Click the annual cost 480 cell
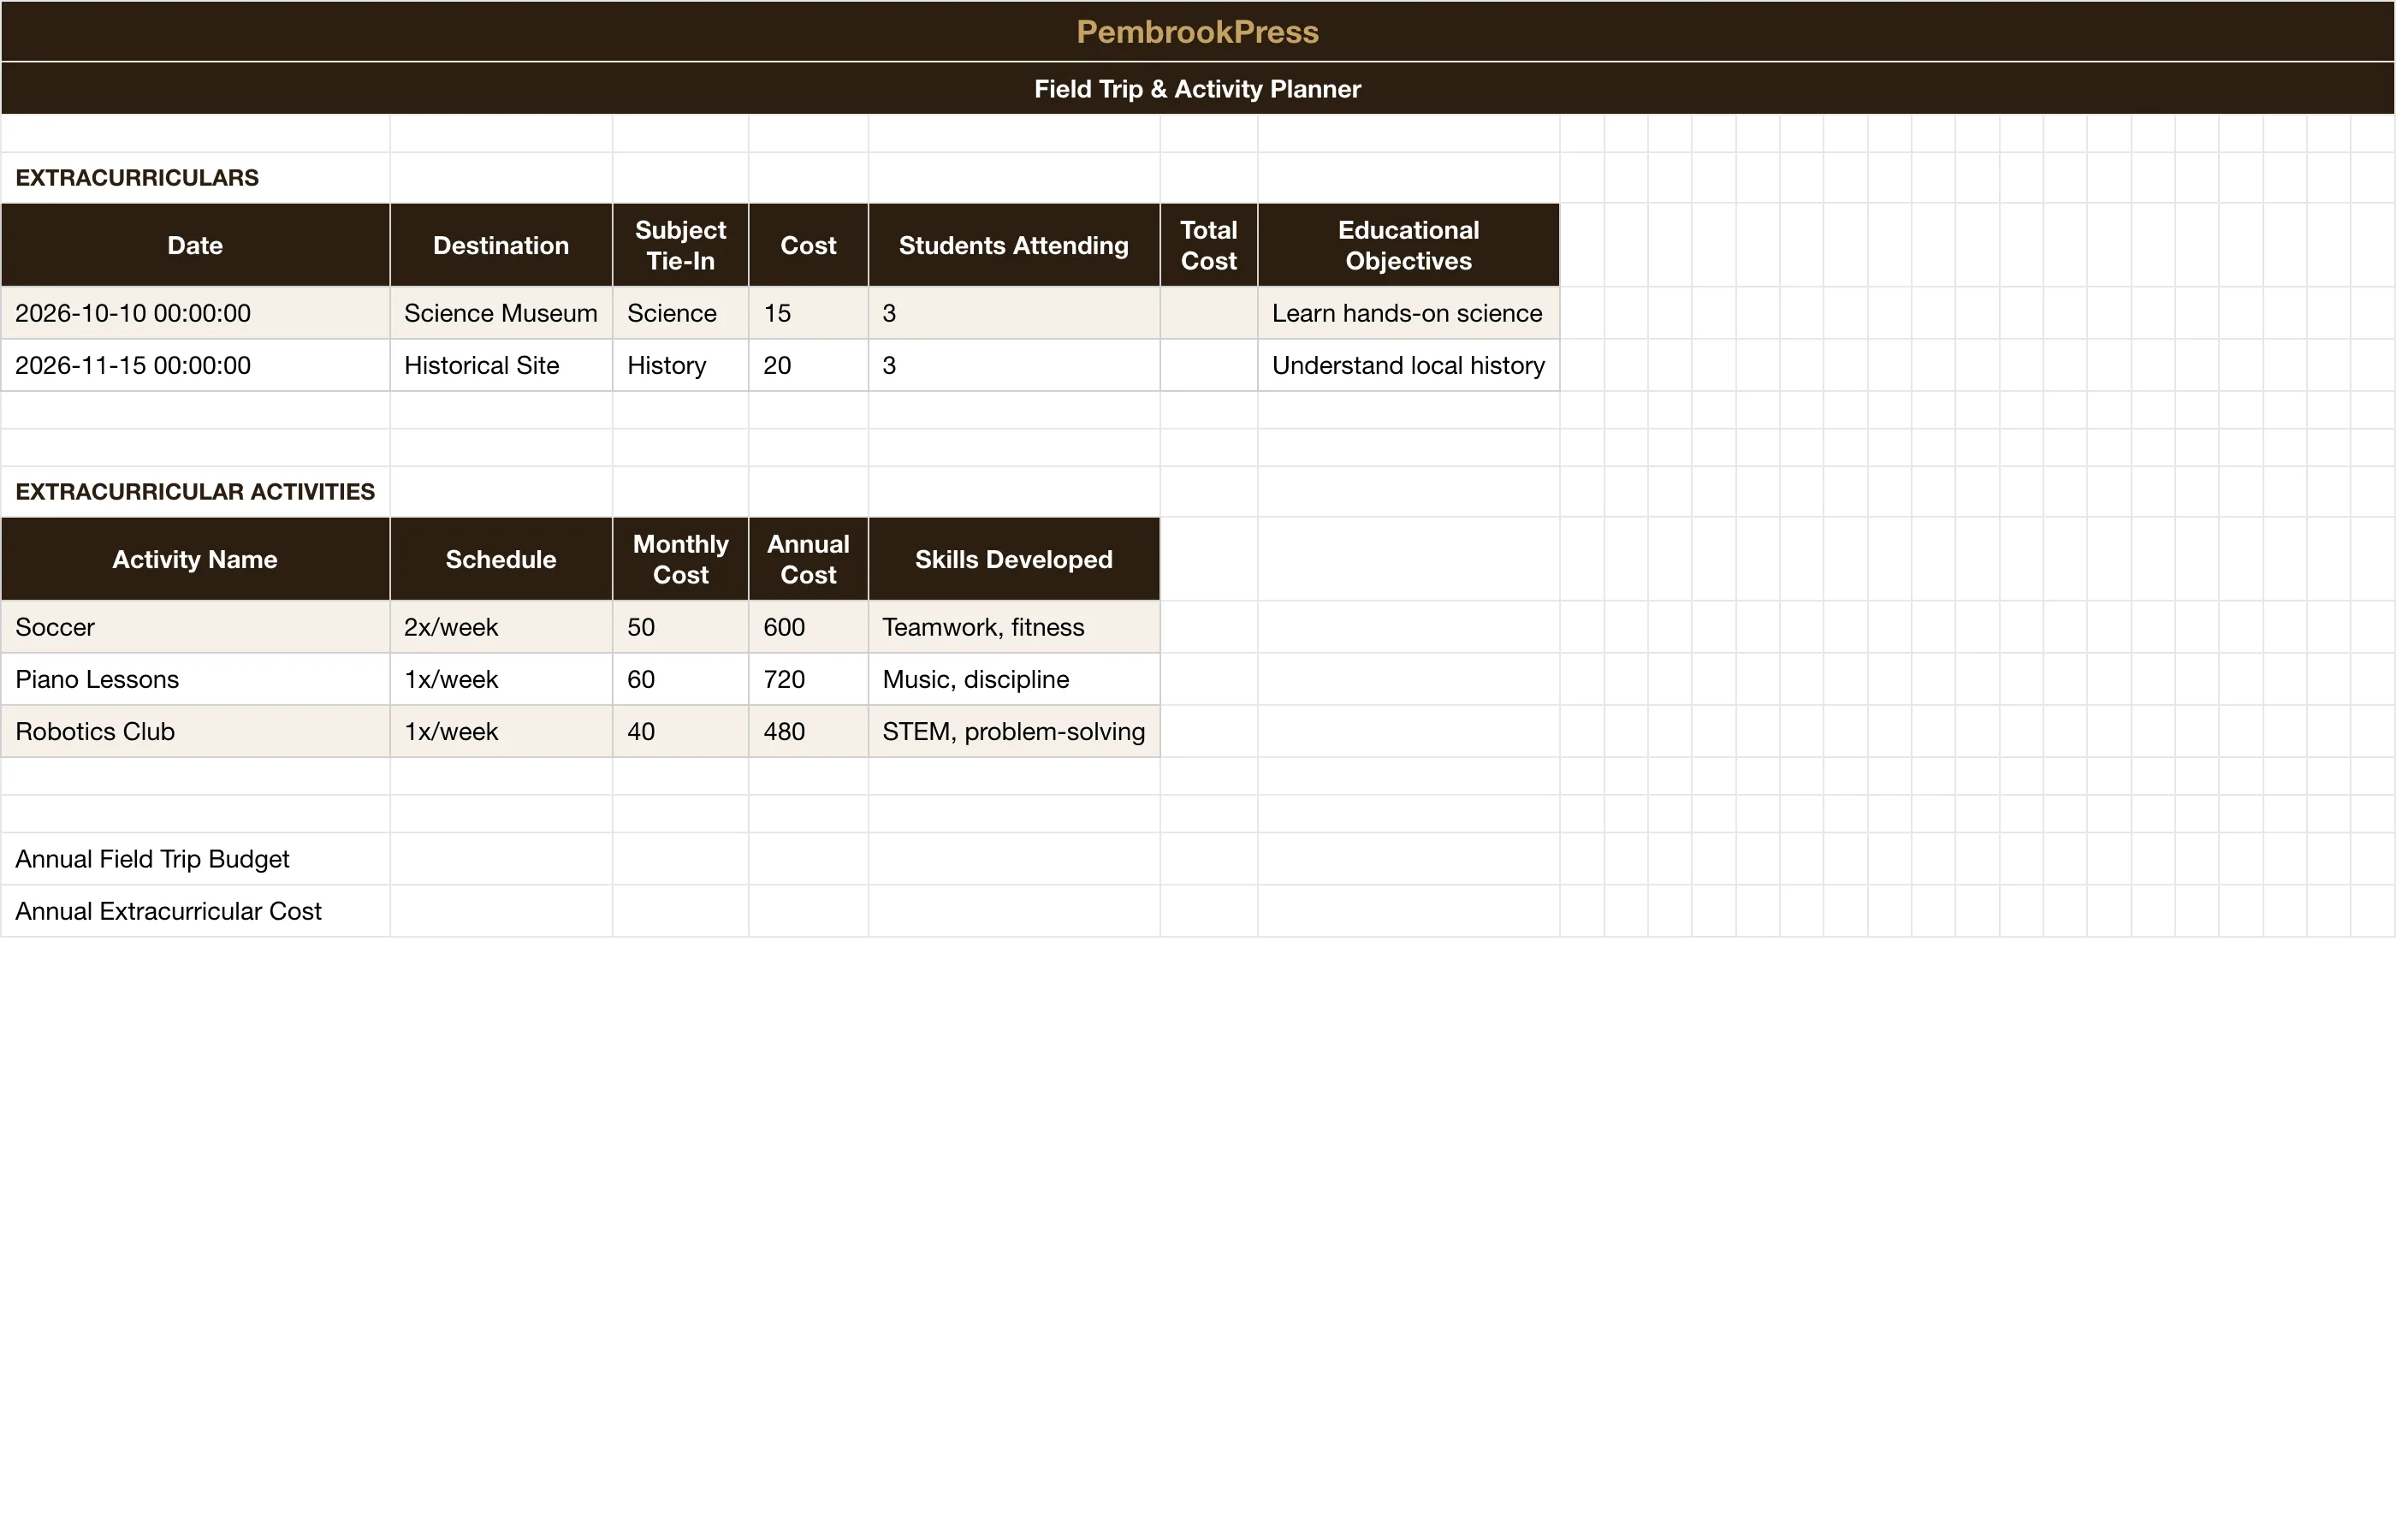Screen dimensions: 2396x1540 [808, 731]
